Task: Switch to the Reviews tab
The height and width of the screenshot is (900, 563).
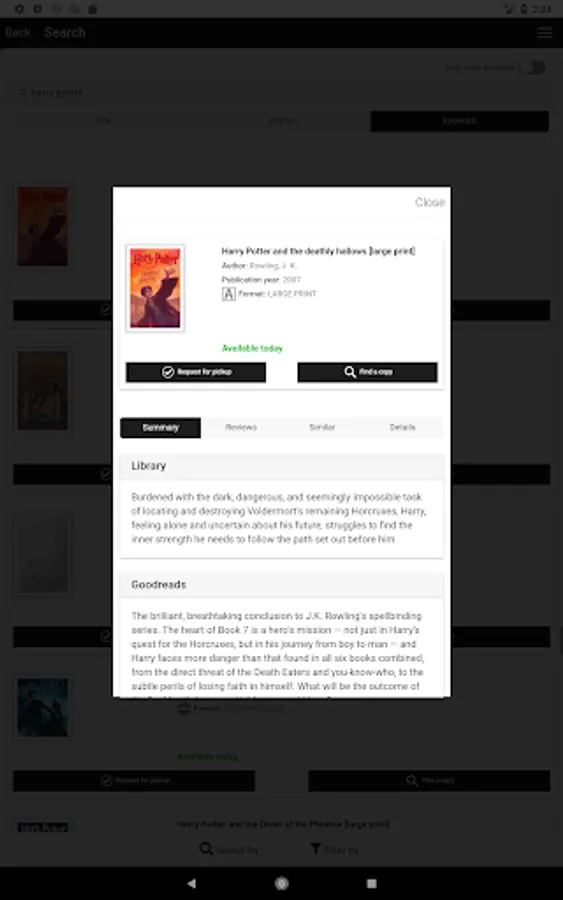Action: pyautogui.click(x=241, y=428)
